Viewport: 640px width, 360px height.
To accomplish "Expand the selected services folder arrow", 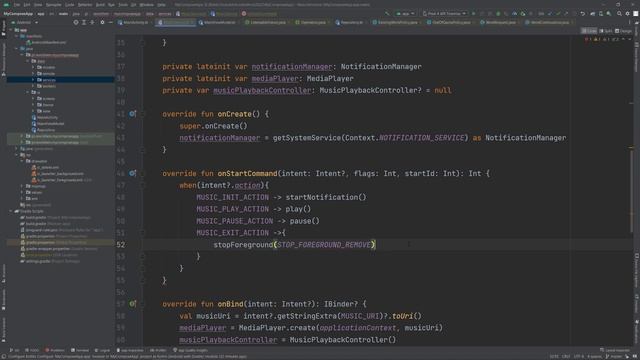I will coord(33,80).
